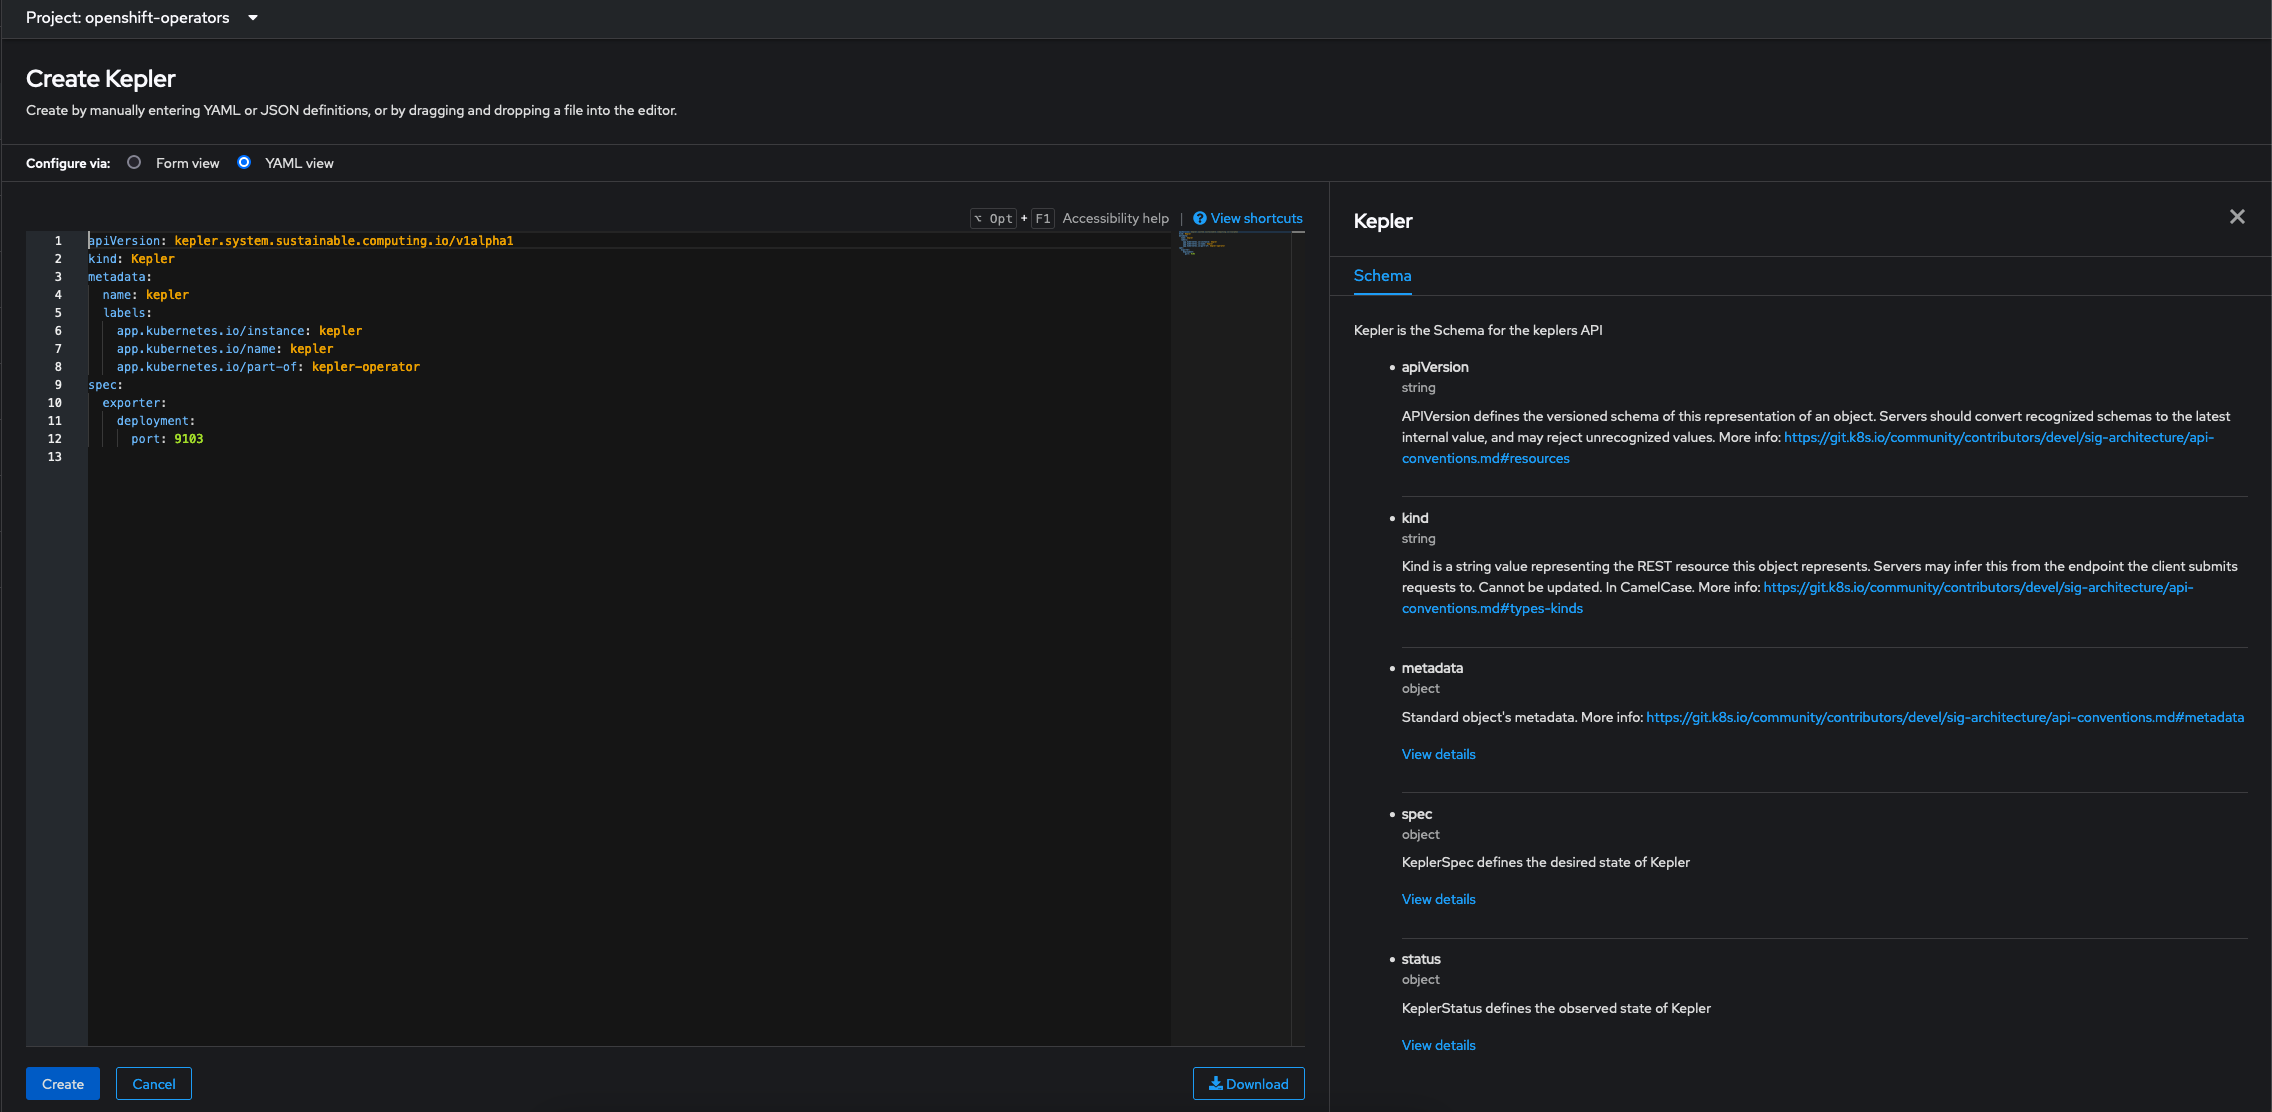Click the View details link for metadata
Image resolution: width=2272 pixels, height=1112 pixels.
(1439, 754)
